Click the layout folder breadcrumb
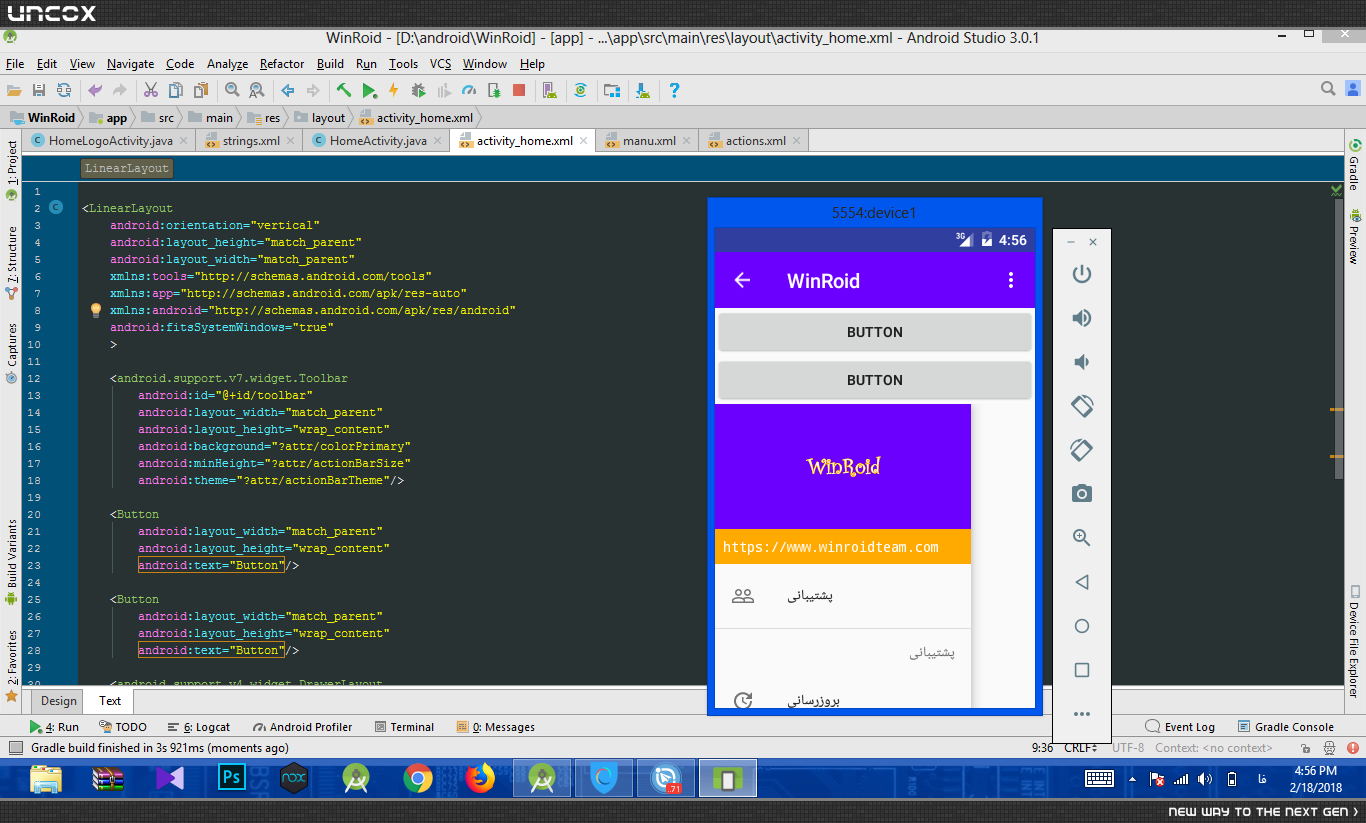The image size is (1366, 823). pos(320,117)
